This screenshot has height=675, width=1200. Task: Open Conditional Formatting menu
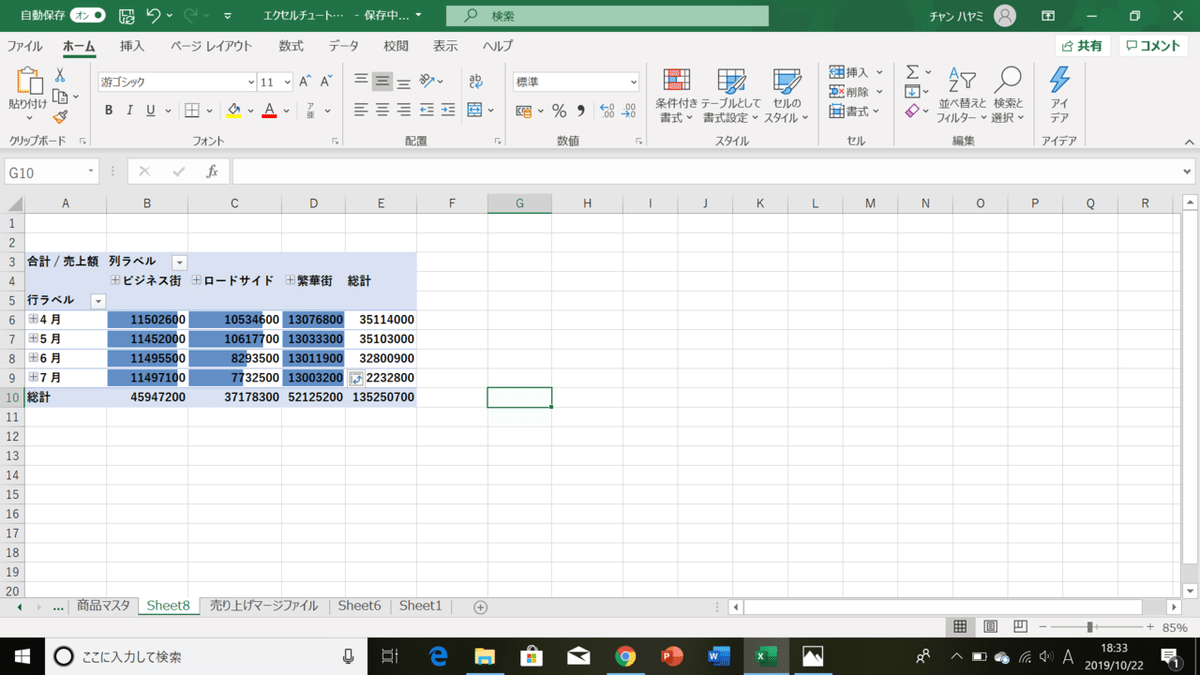click(x=677, y=96)
